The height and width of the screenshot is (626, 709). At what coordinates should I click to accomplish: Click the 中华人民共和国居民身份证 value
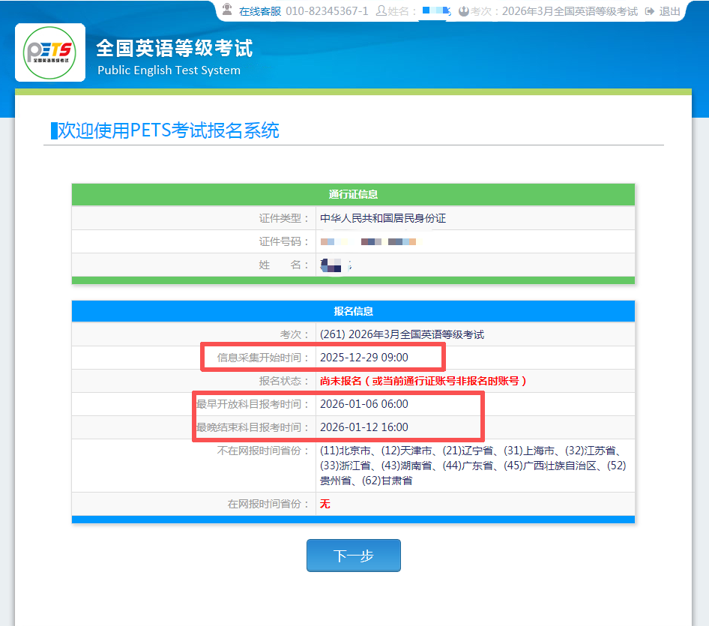tap(381, 218)
